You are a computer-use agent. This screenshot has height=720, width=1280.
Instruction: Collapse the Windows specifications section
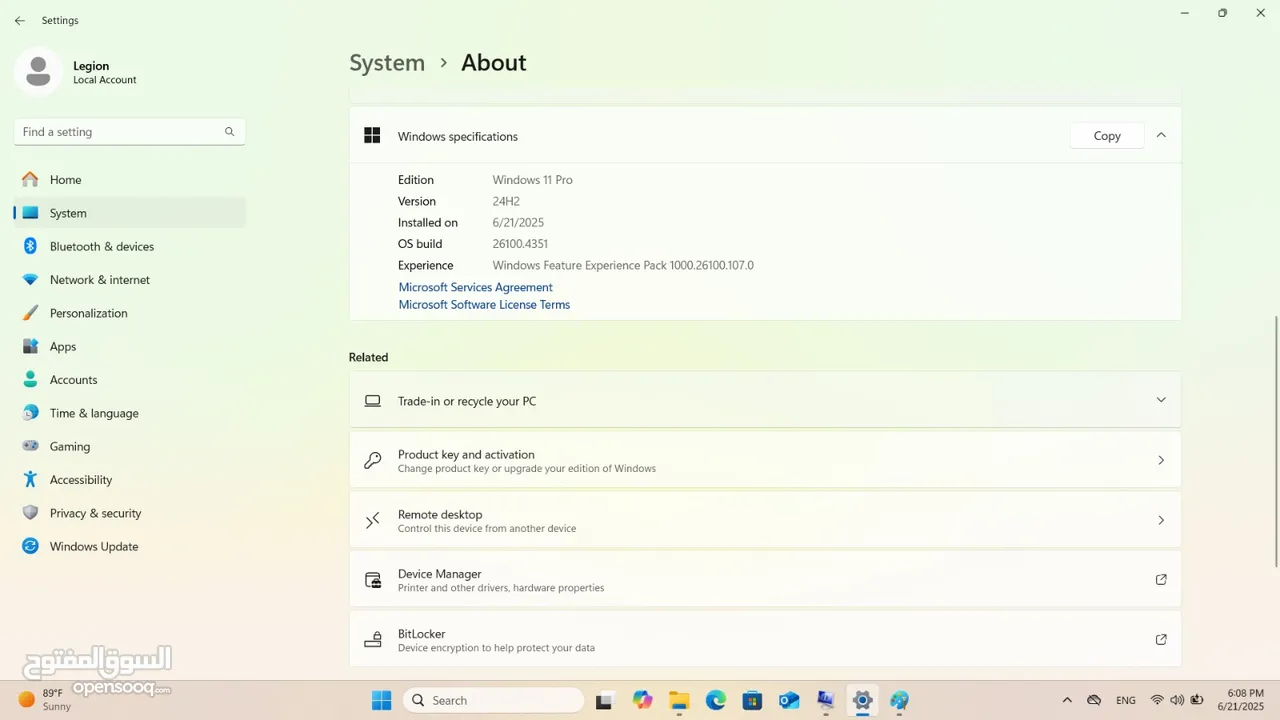pyautogui.click(x=1161, y=135)
